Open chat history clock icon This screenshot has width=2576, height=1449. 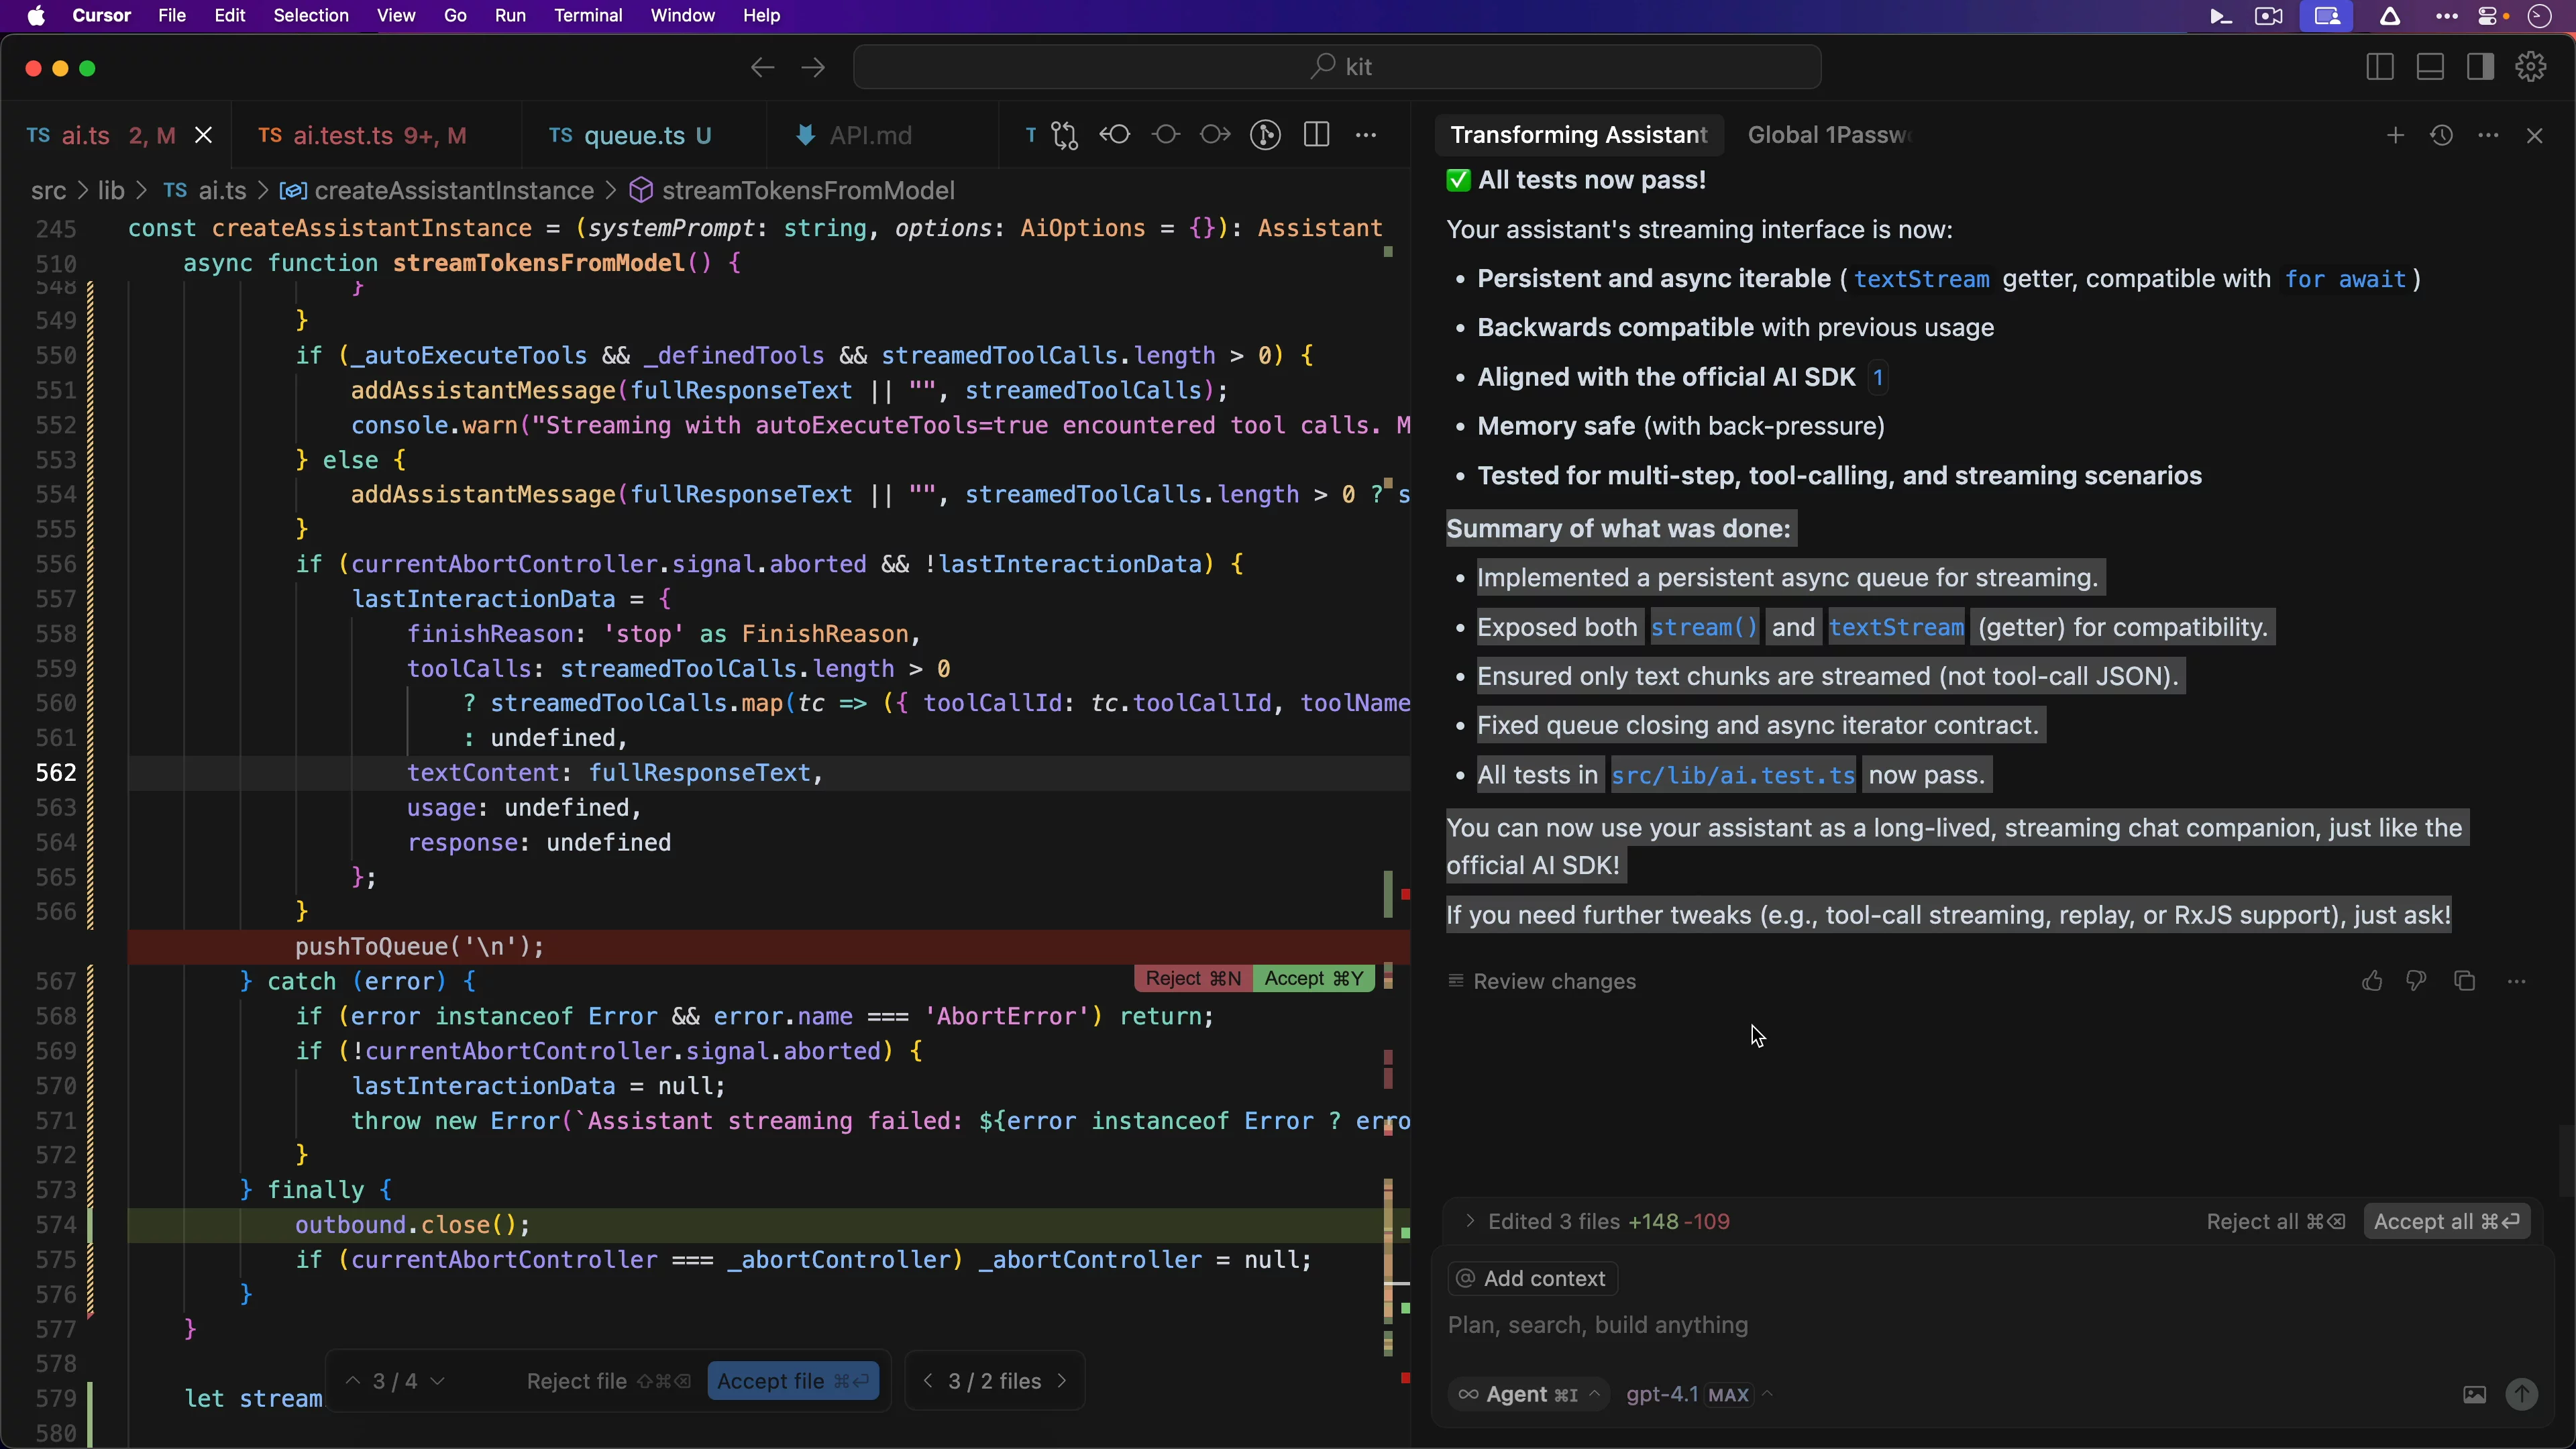pyautogui.click(x=2442, y=136)
